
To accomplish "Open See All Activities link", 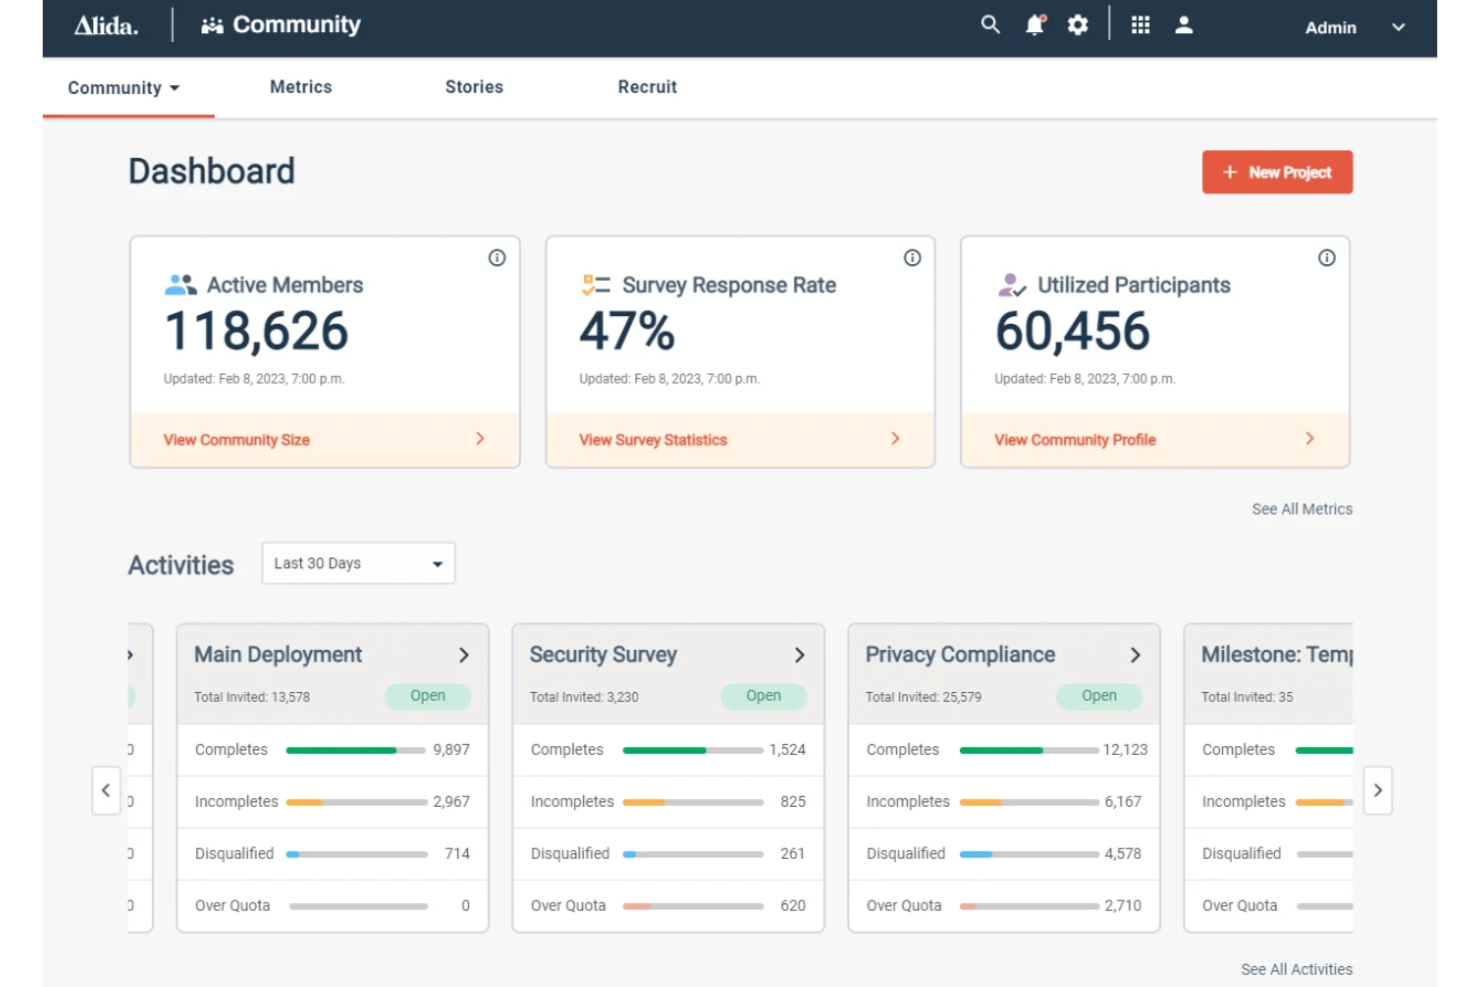I will click(1295, 968).
